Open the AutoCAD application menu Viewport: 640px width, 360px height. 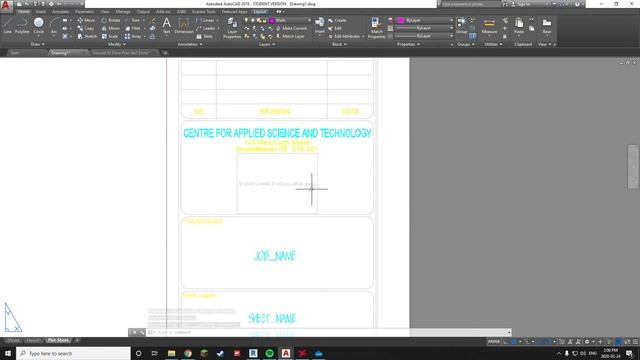coord(6,5)
